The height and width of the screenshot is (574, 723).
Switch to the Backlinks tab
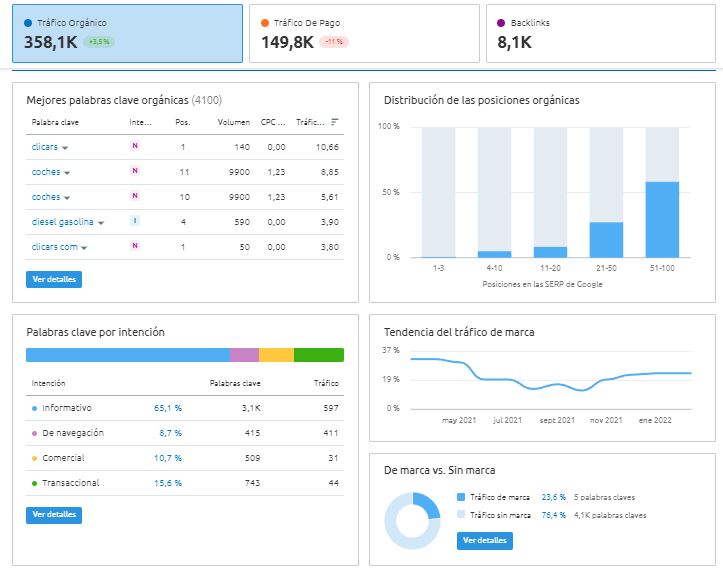click(601, 34)
